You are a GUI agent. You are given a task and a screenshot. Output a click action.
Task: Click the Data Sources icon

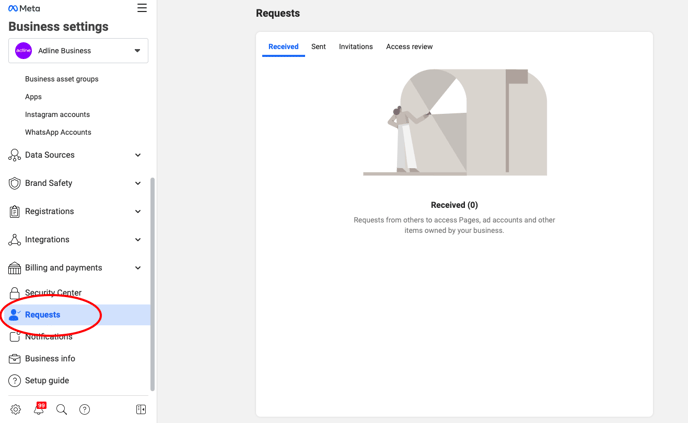coord(14,155)
